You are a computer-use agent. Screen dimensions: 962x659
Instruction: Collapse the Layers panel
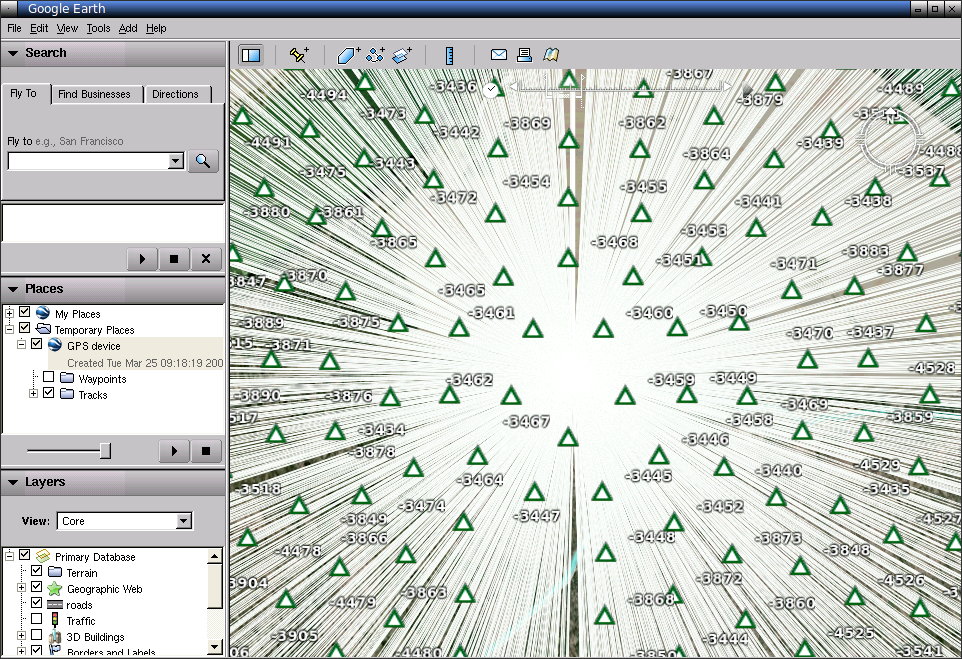pyautogui.click(x=13, y=482)
